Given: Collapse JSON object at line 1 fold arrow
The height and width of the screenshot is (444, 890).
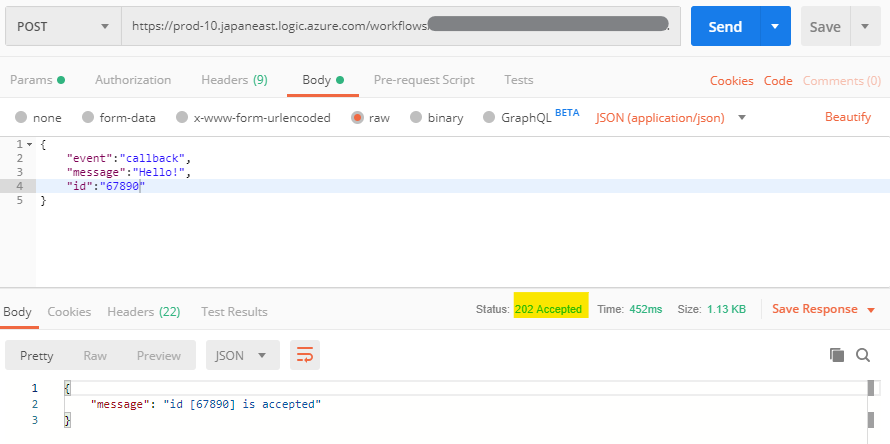Looking at the screenshot, I should (x=29, y=145).
